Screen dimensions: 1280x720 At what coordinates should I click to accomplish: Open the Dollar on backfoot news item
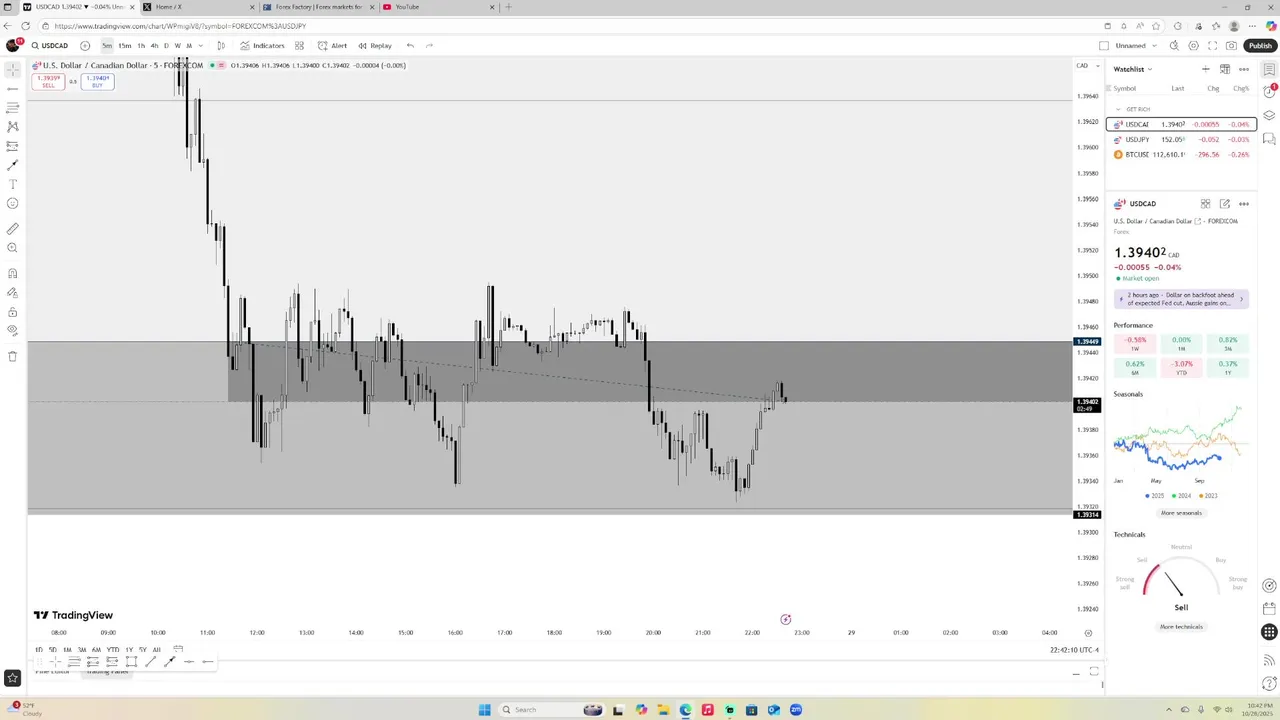point(1181,299)
